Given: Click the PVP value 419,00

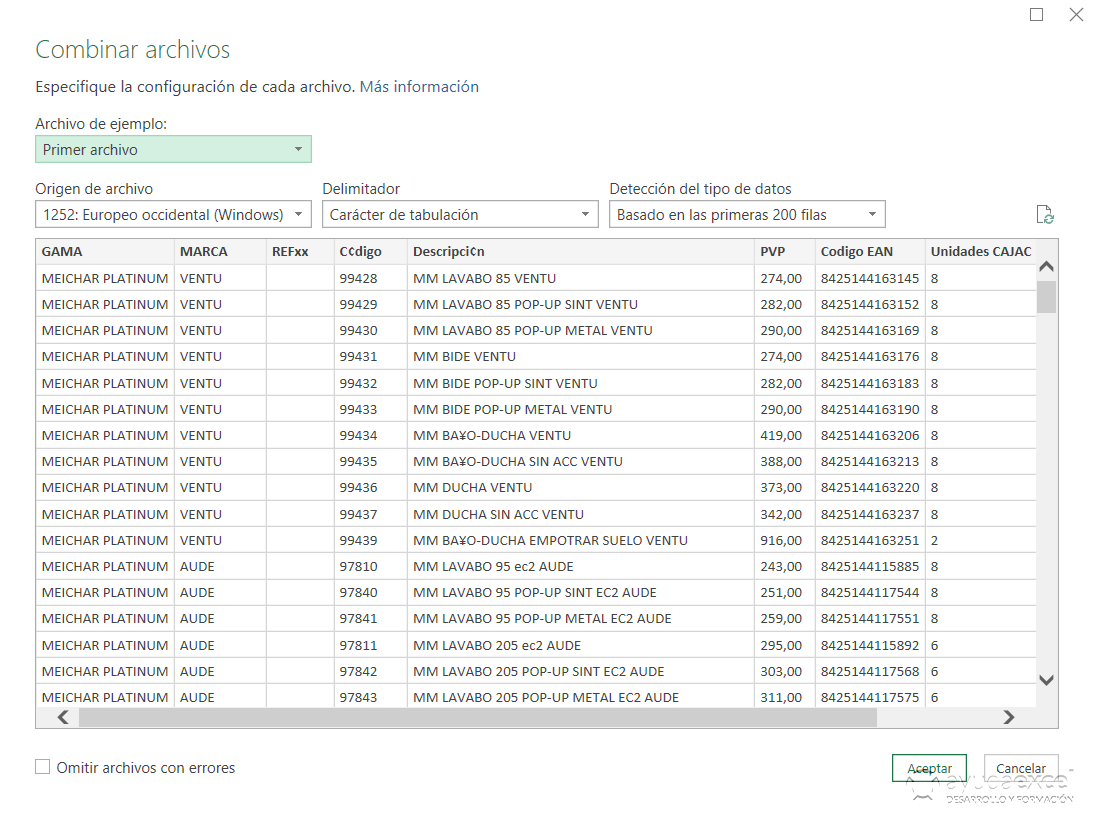Looking at the screenshot, I should click(x=784, y=435).
